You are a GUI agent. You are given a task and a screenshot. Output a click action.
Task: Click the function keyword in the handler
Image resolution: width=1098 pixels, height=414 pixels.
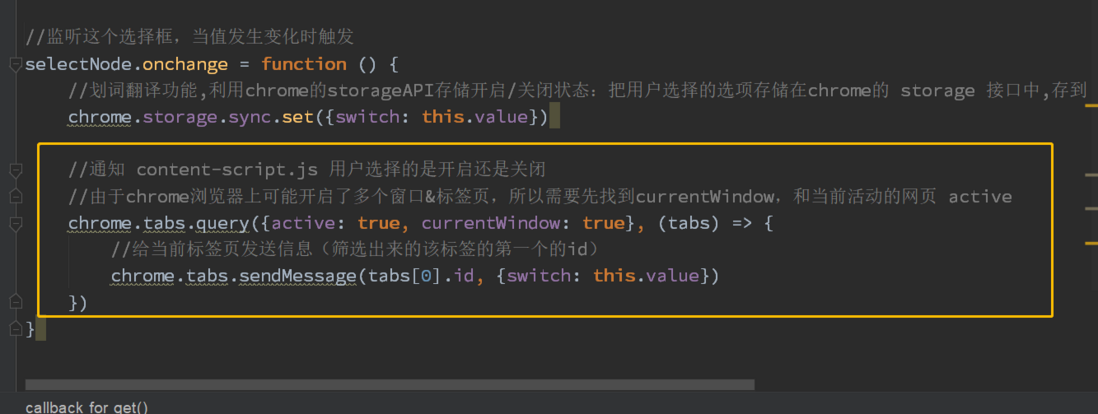point(304,65)
